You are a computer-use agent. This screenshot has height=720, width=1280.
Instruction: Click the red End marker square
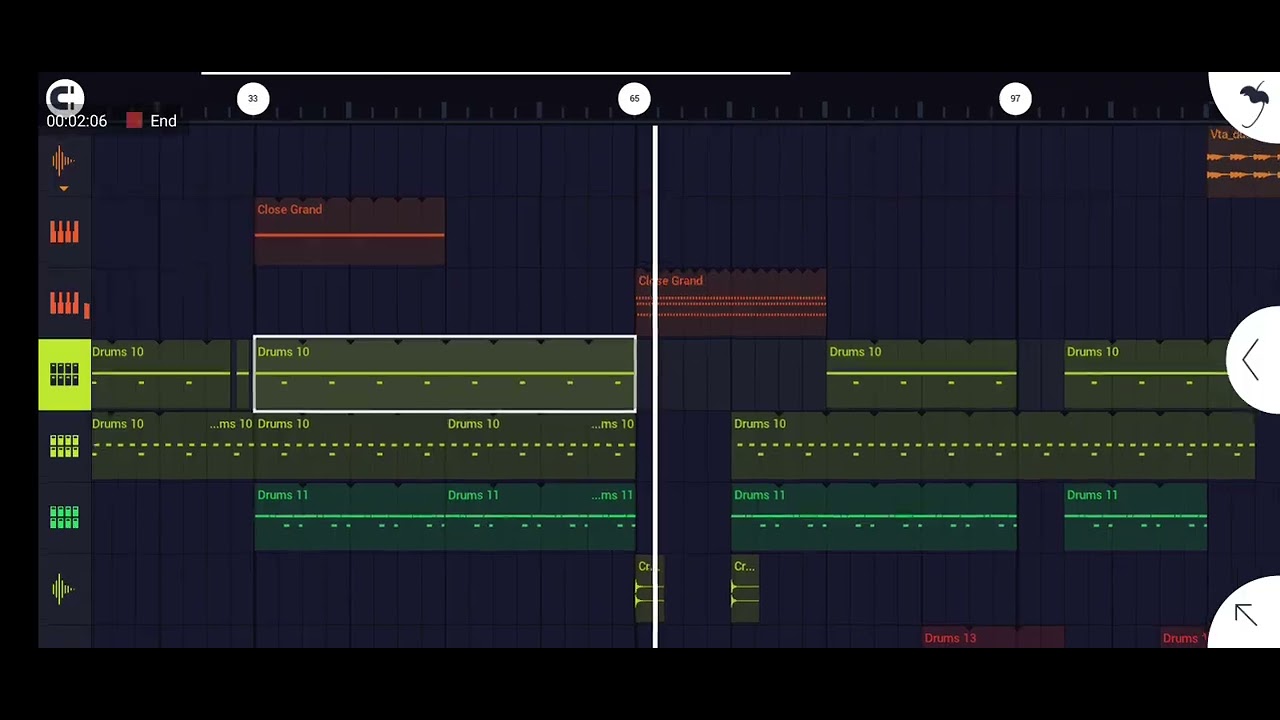coord(135,121)
